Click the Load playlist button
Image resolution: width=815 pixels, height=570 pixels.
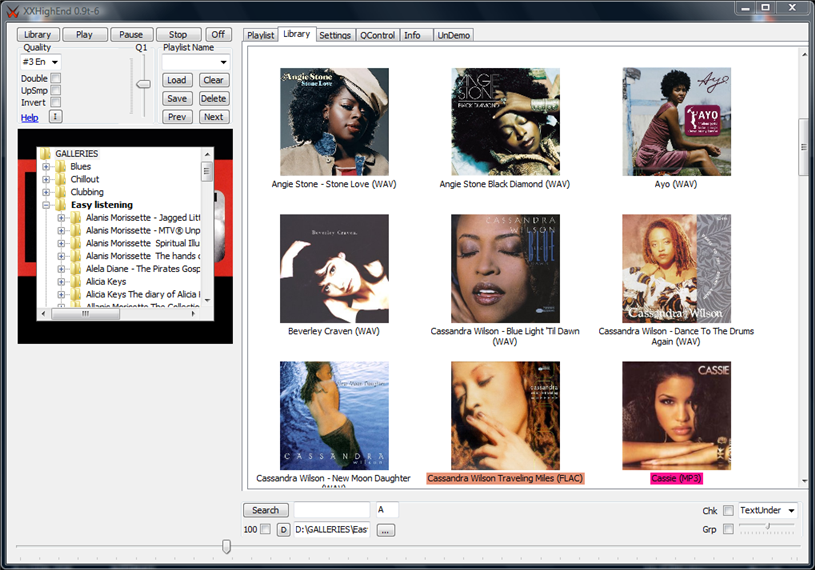coord(177,80)
